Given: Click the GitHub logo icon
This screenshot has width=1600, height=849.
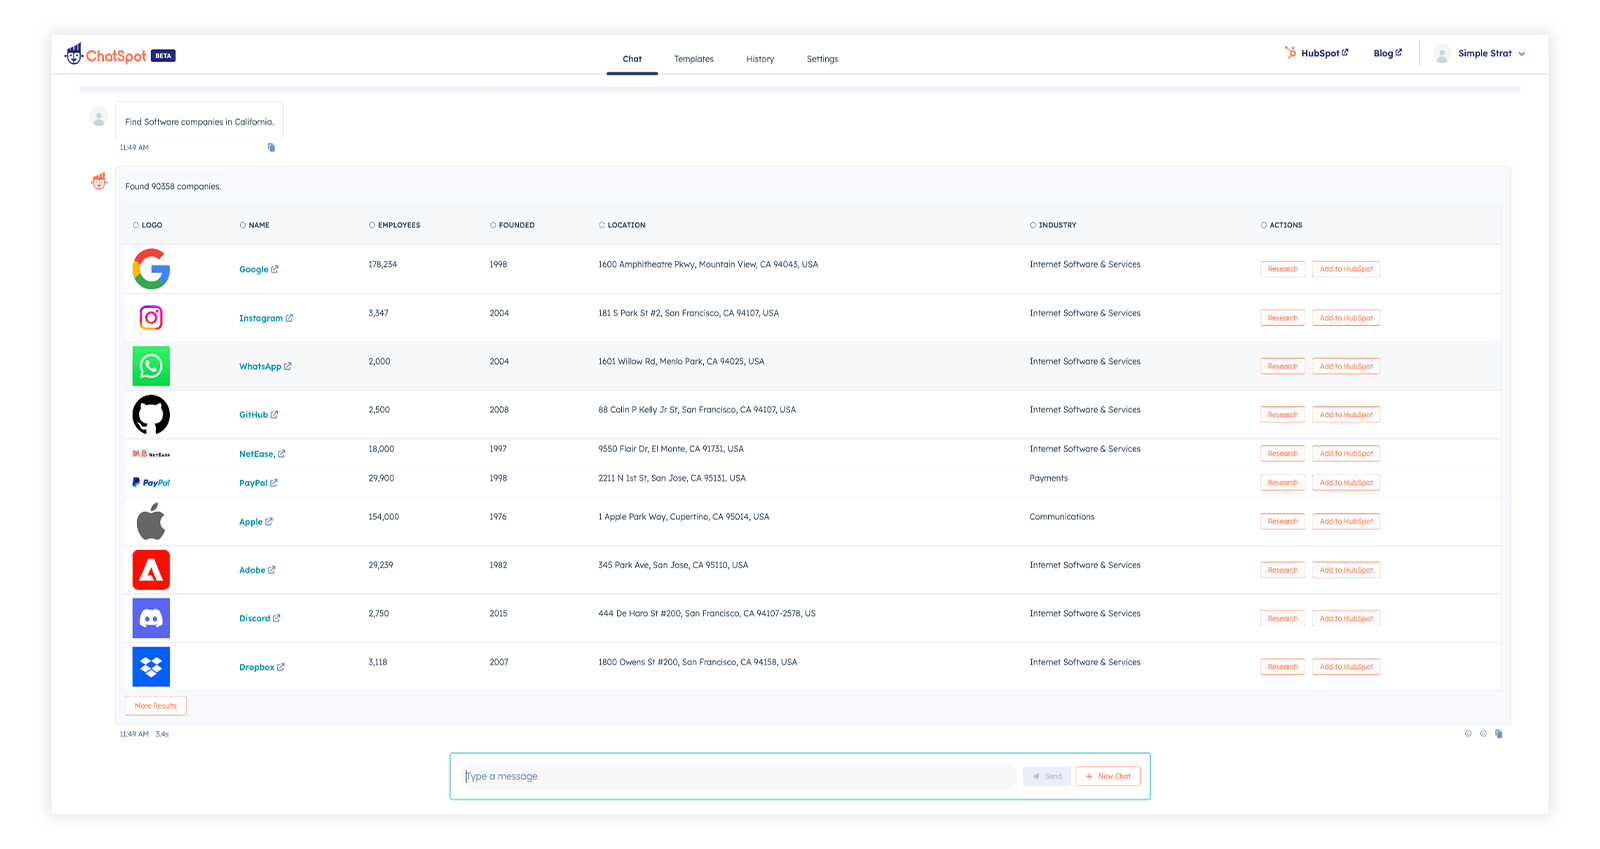Looking at the screenshot, I should pyautogui.click(x=151, y=415).
